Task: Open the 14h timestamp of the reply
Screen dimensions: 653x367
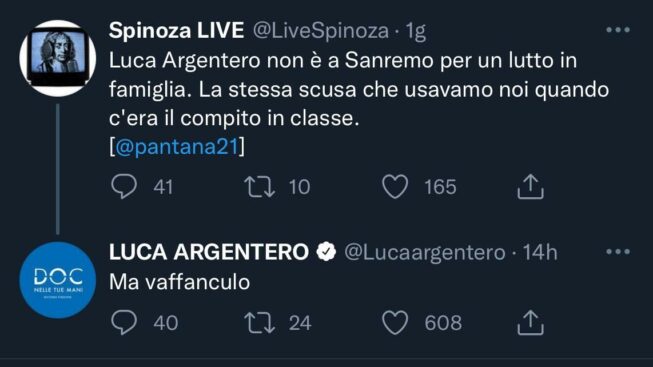Action: 539,252
